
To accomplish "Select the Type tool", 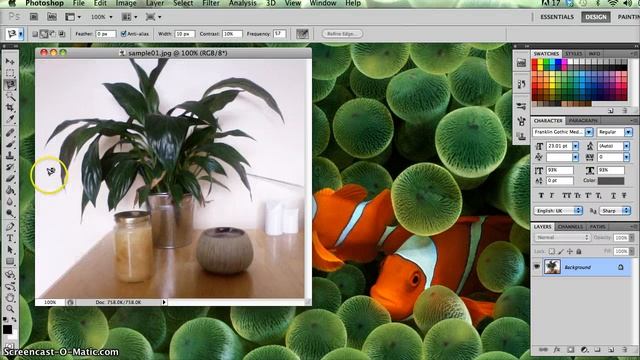I will pyautogui.click(x=10, y=238).
